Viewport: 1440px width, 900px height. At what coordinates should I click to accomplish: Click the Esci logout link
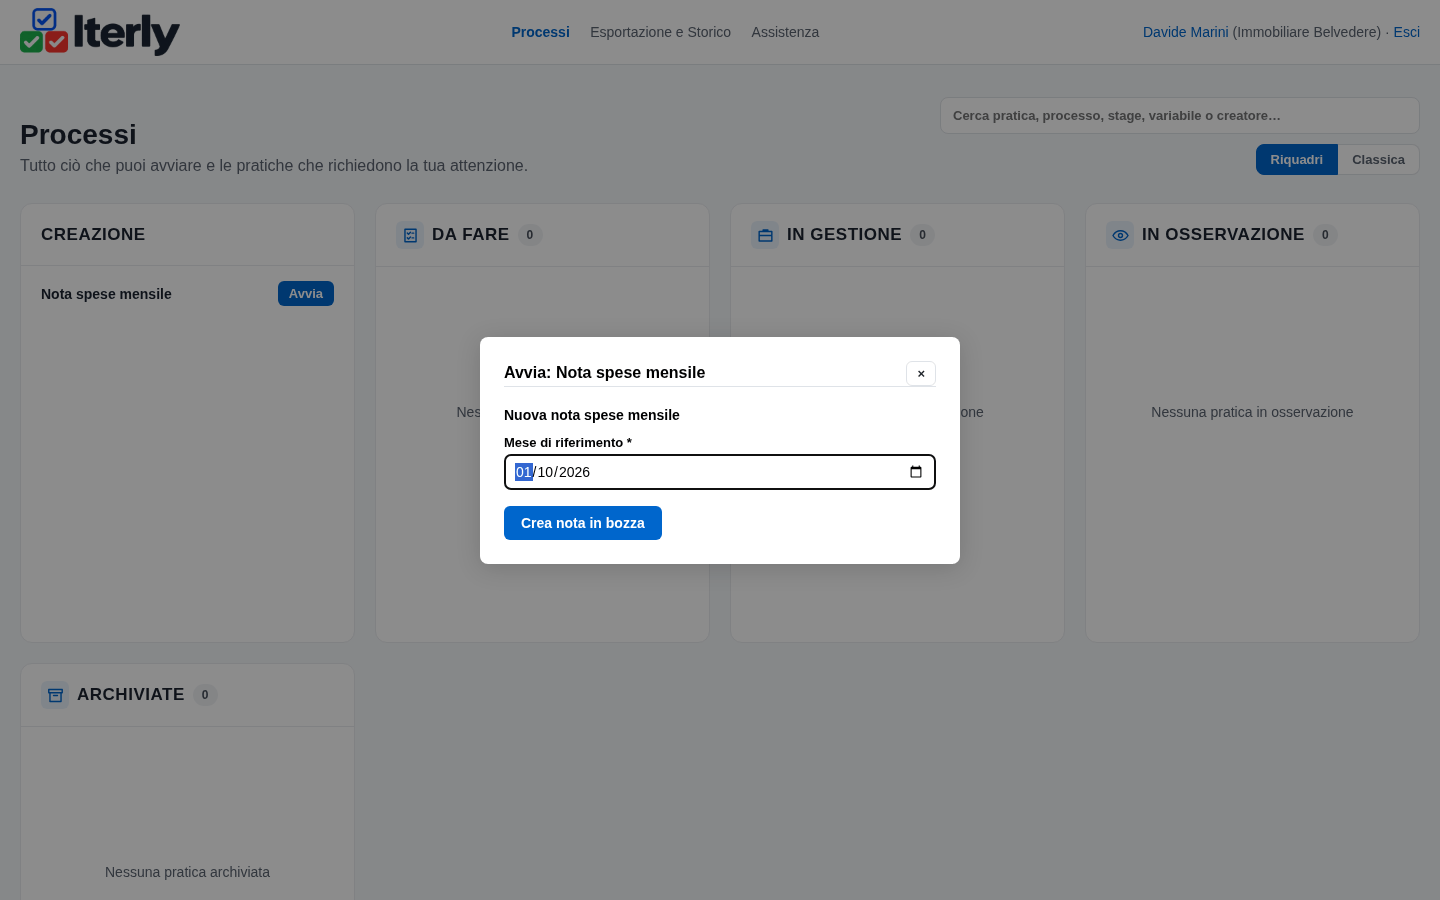pyautogui.click(x=1406, y=32)
